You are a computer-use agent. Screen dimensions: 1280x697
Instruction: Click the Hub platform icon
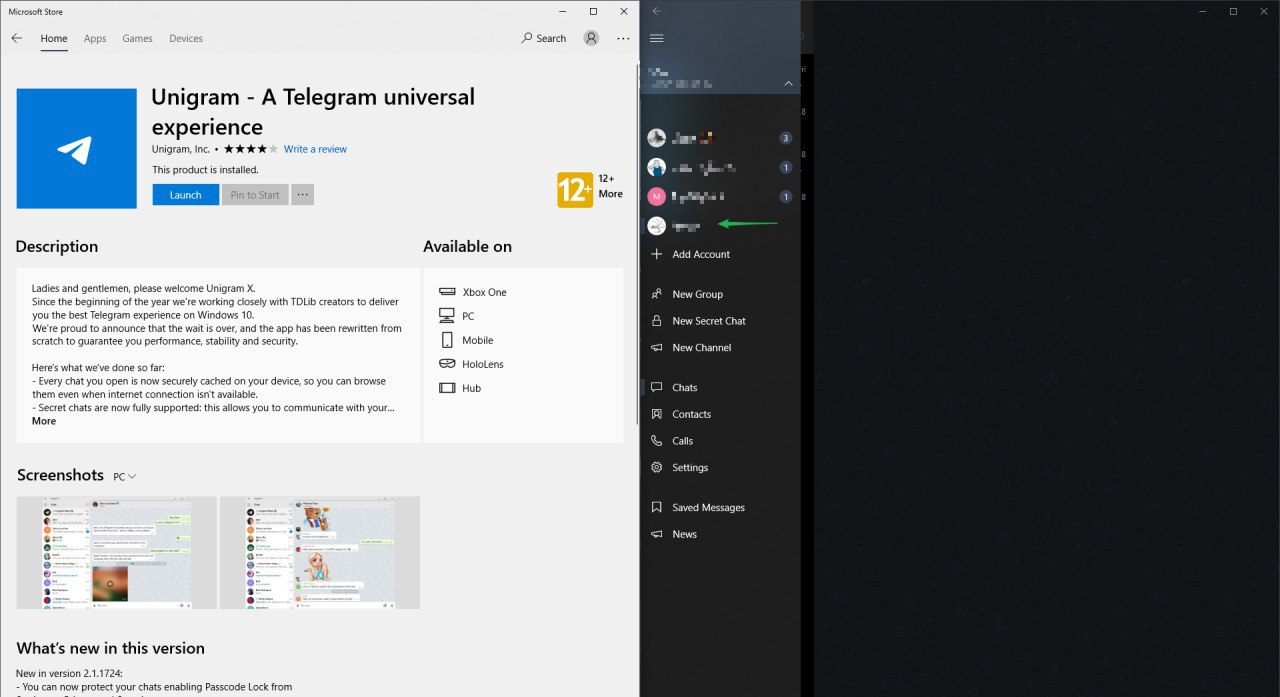point(447,388)
